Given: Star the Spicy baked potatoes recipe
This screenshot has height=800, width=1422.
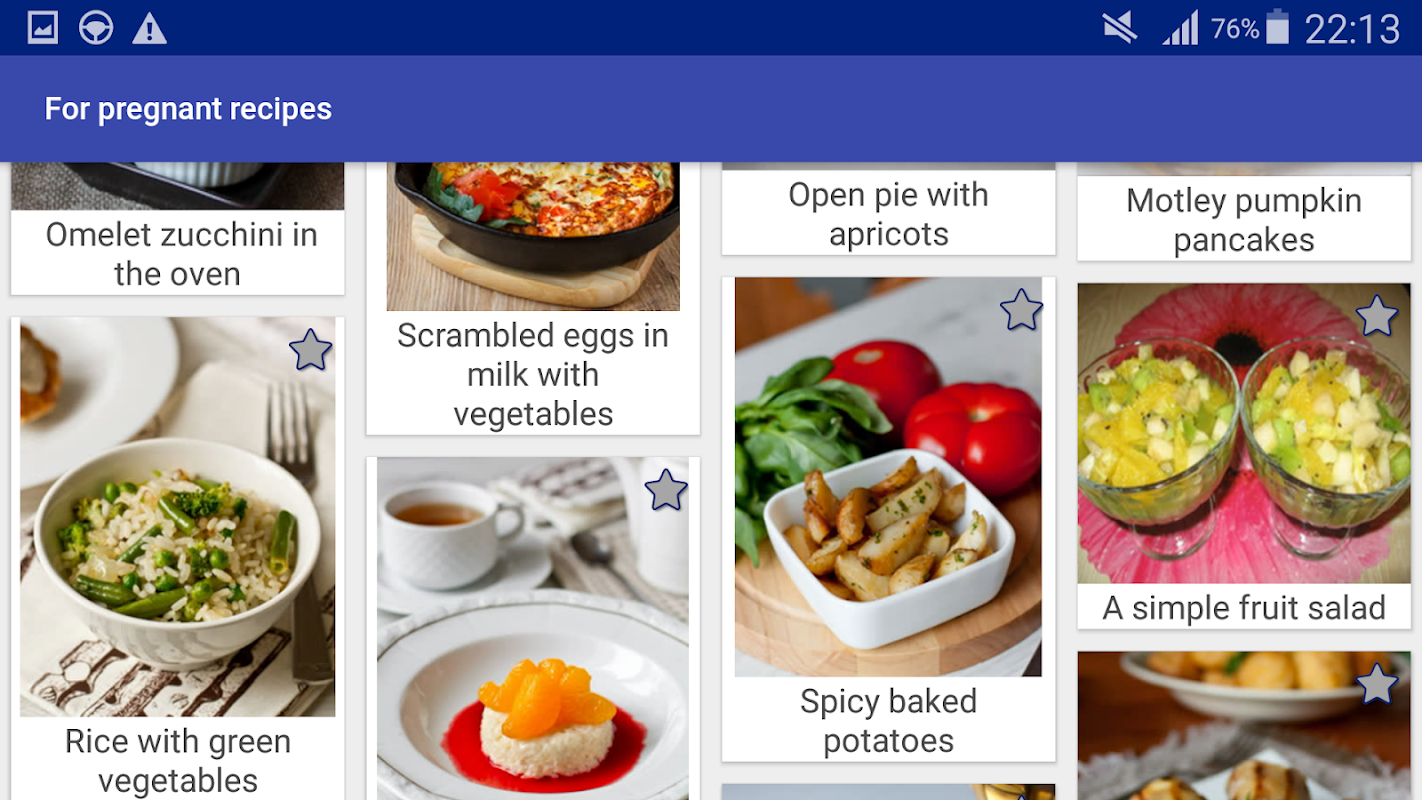Looking at the screenshot, I should [x=1021, y=310].
